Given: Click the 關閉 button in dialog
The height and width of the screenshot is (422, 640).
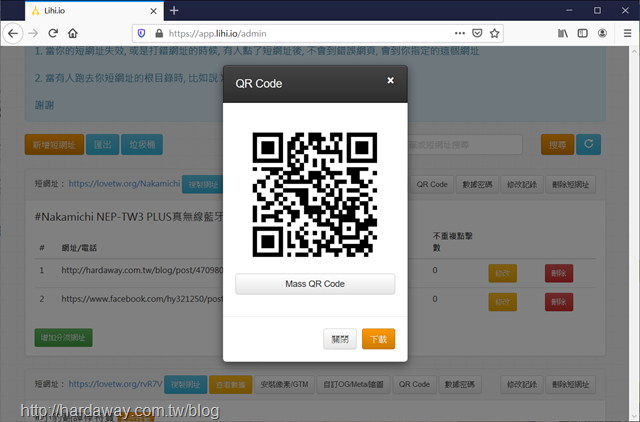Looking at the screenshot, I should pos(340,339).
